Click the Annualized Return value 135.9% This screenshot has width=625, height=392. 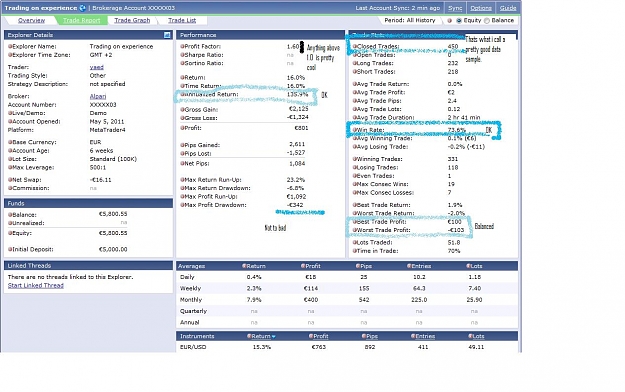point(297,95)
